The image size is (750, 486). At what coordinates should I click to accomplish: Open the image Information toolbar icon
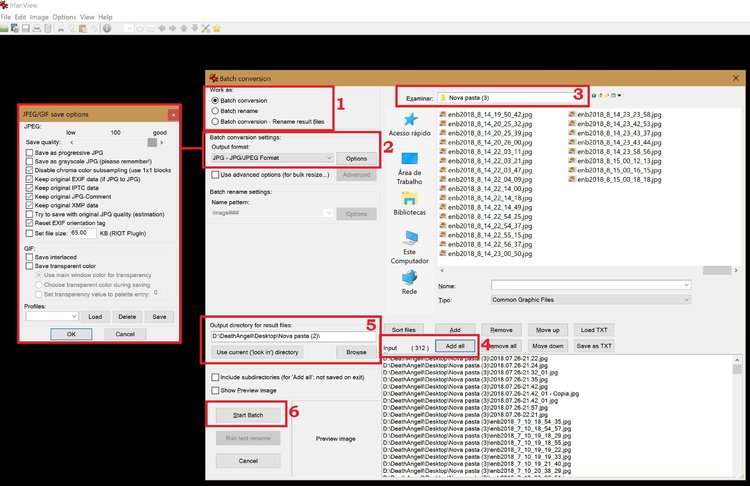tap(107, 28)
